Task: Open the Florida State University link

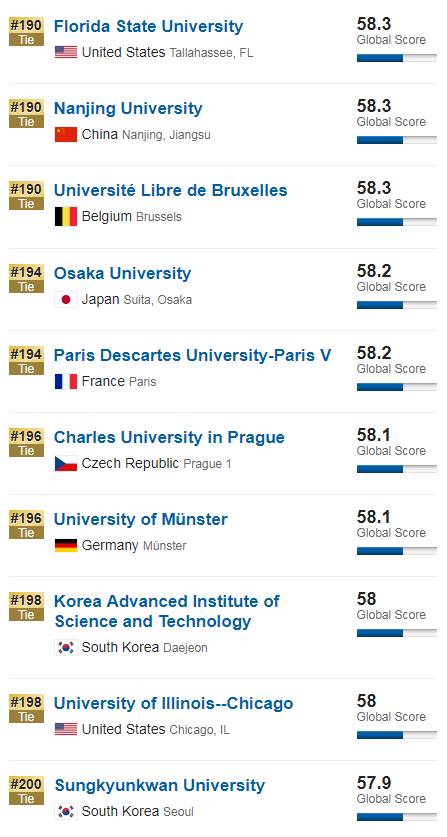Action: tap(148, 26)
